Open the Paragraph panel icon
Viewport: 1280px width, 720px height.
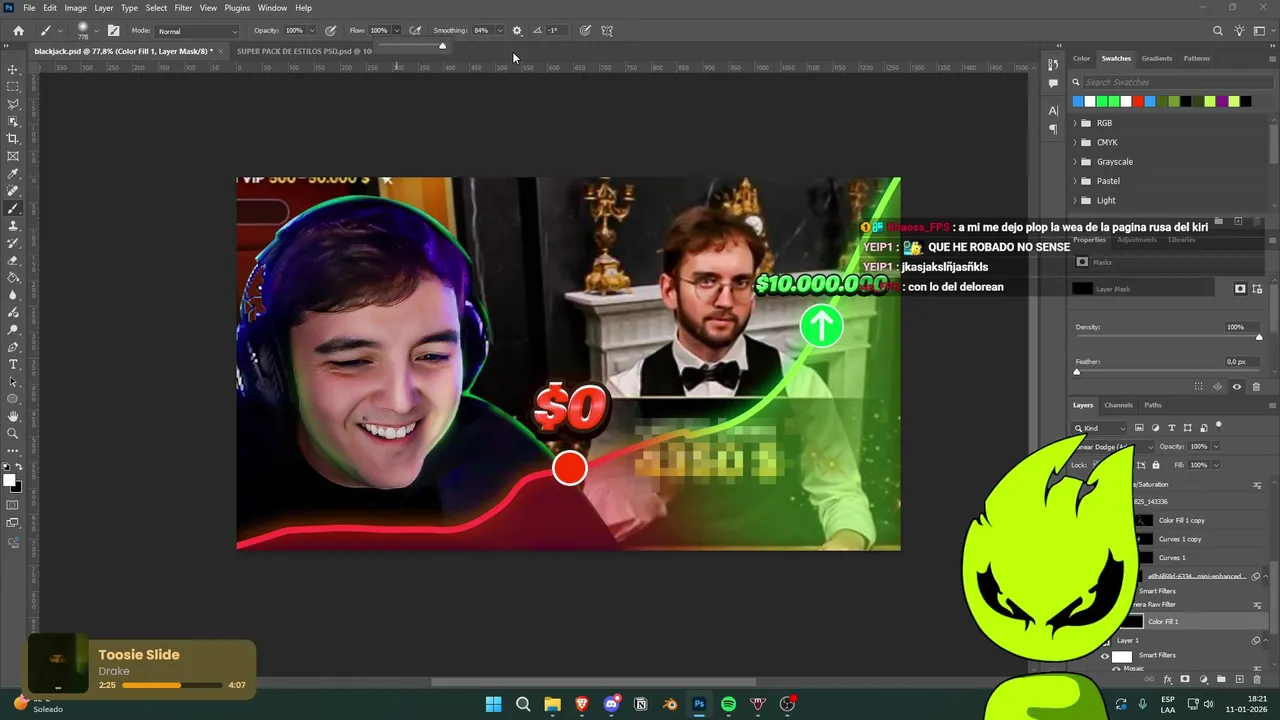1053,129
